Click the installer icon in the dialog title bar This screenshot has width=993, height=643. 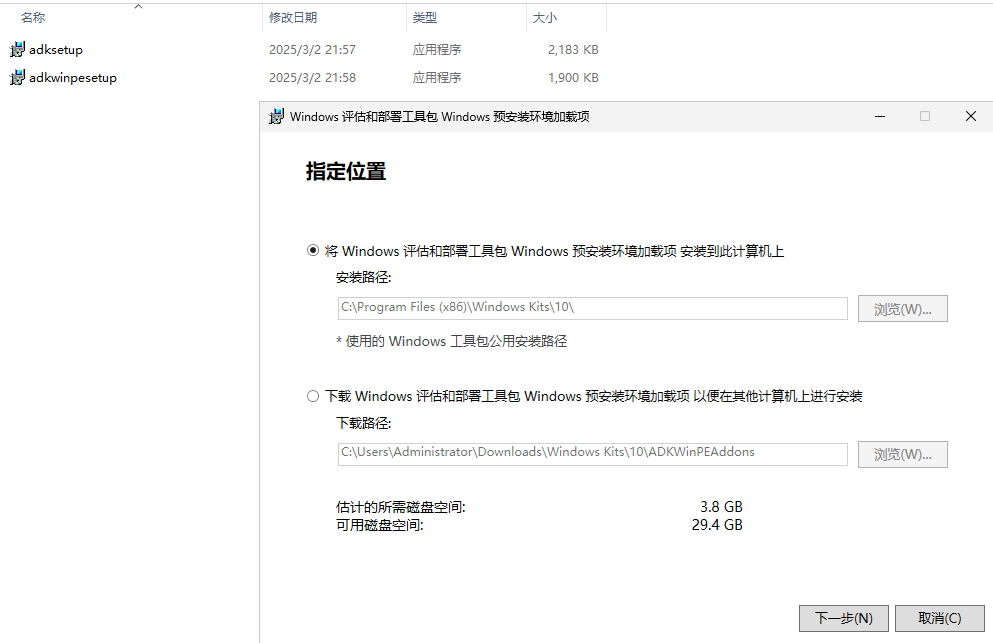pyautogui.click(x=277, y=116)
